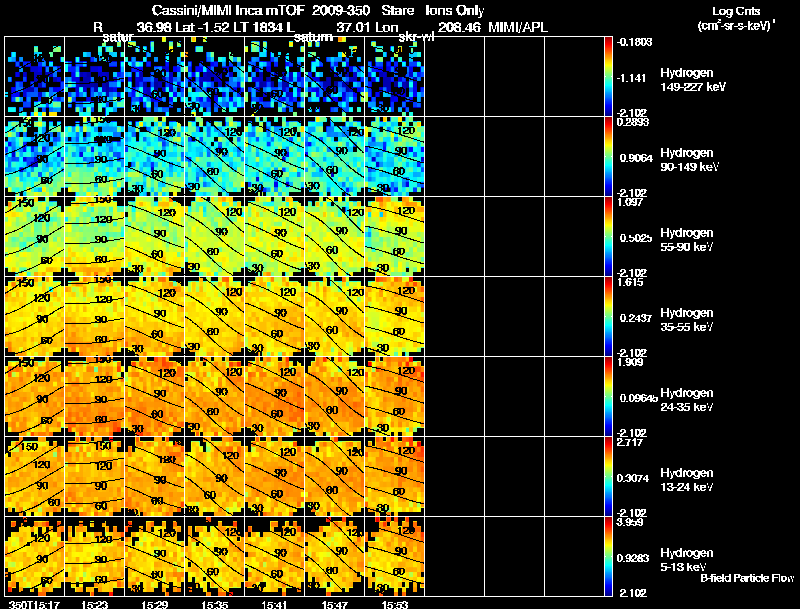Click the '0.5025' color scale value
This screenshot has width=800, height=609.
(x=636, y=238)
